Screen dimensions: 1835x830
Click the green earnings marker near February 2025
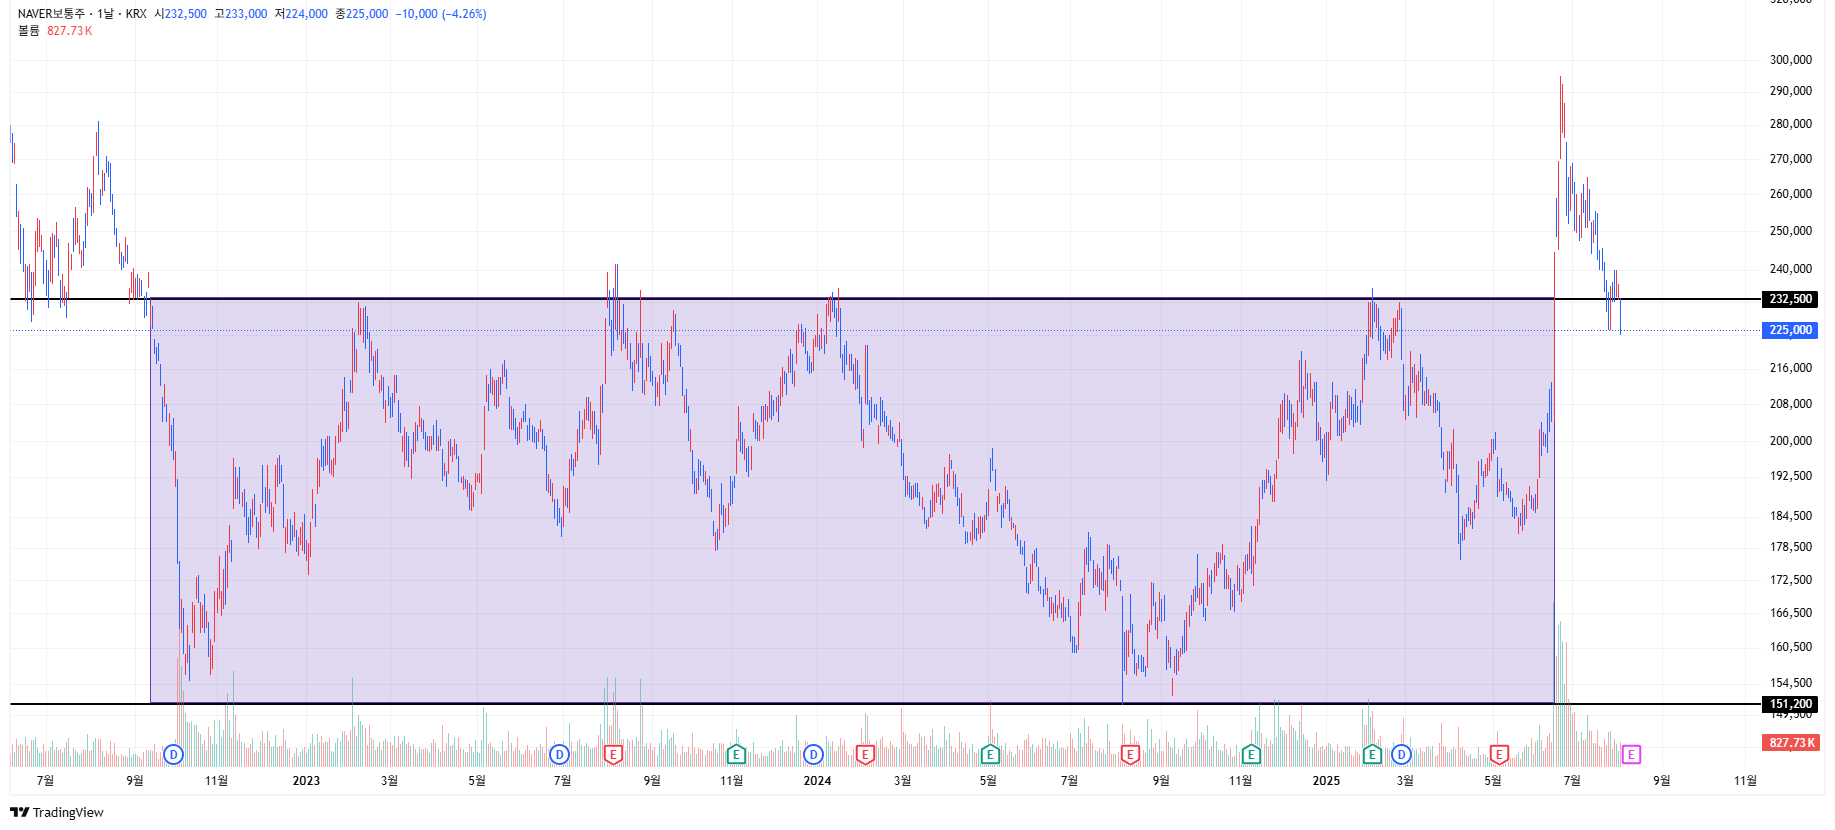1372,754
